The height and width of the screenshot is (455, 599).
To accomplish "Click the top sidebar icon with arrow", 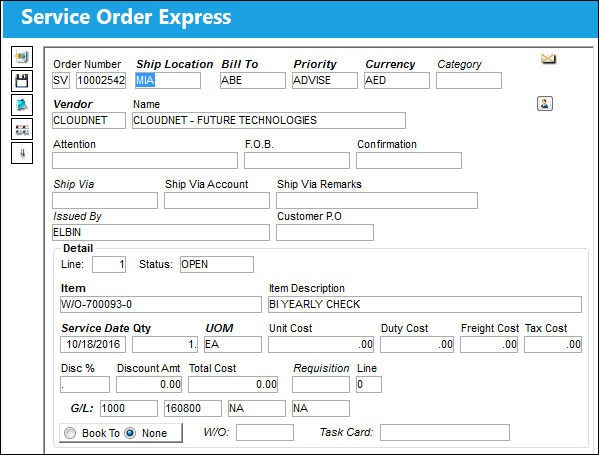I will click(22, 57).
